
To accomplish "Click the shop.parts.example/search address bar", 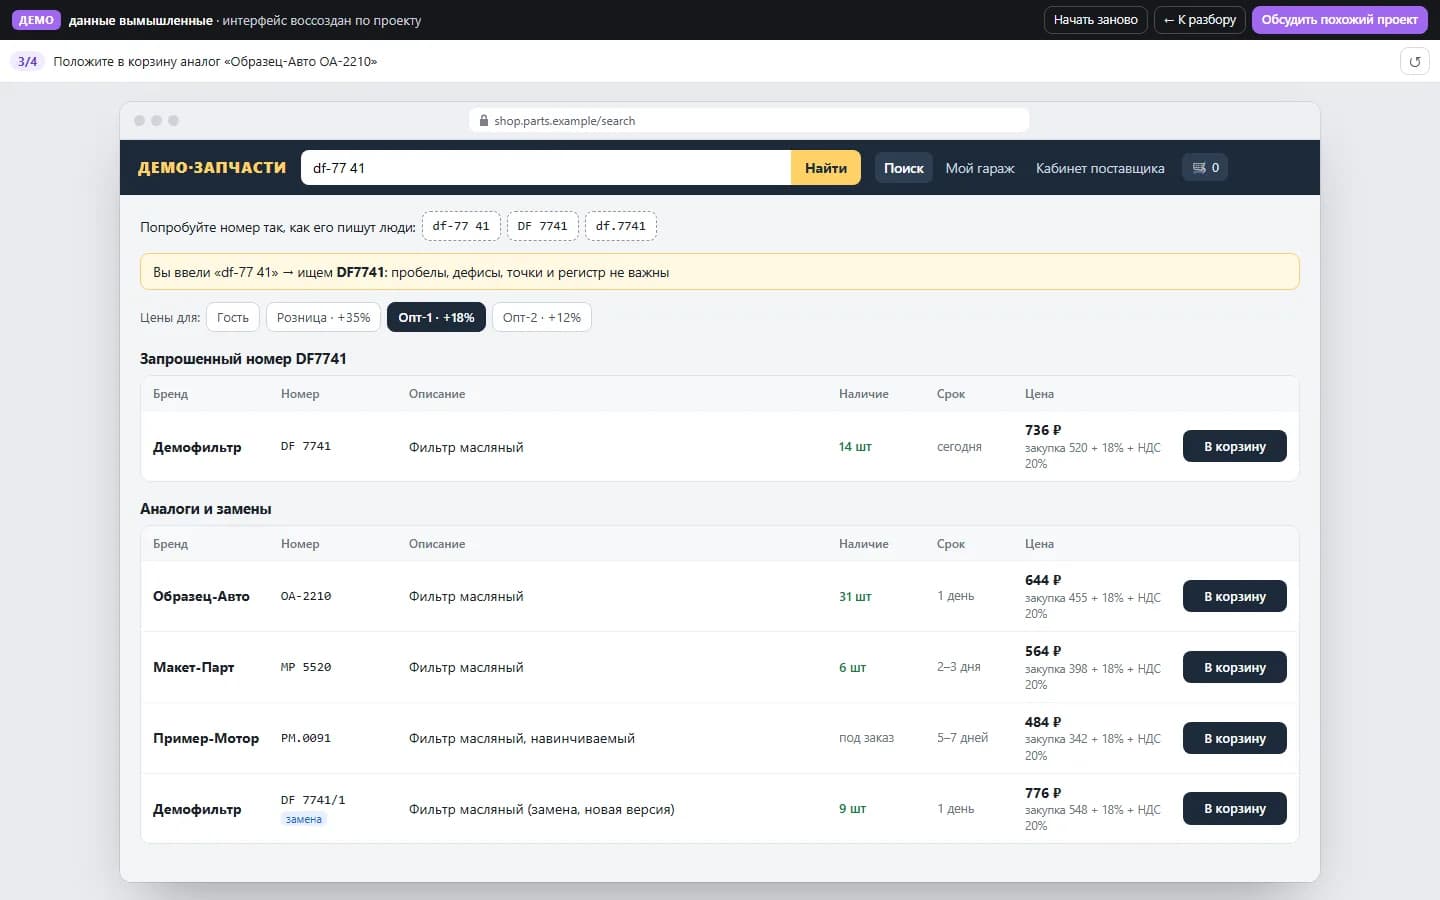I will [x=749, y=121].
